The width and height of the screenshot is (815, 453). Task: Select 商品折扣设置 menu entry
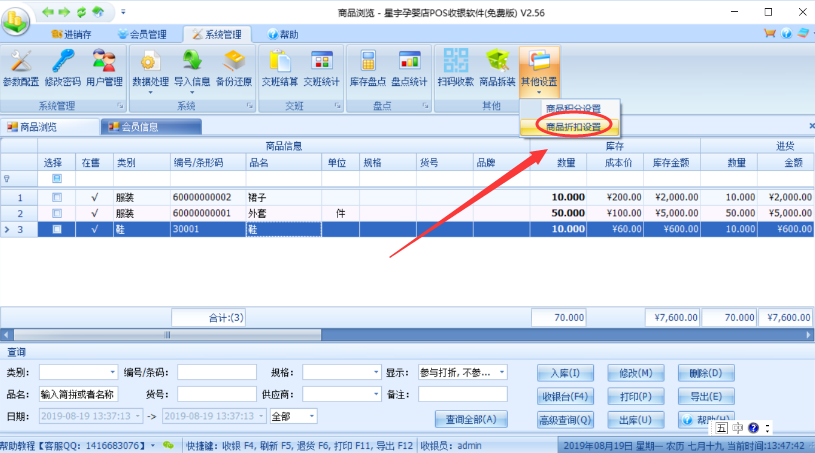[573, 127]
